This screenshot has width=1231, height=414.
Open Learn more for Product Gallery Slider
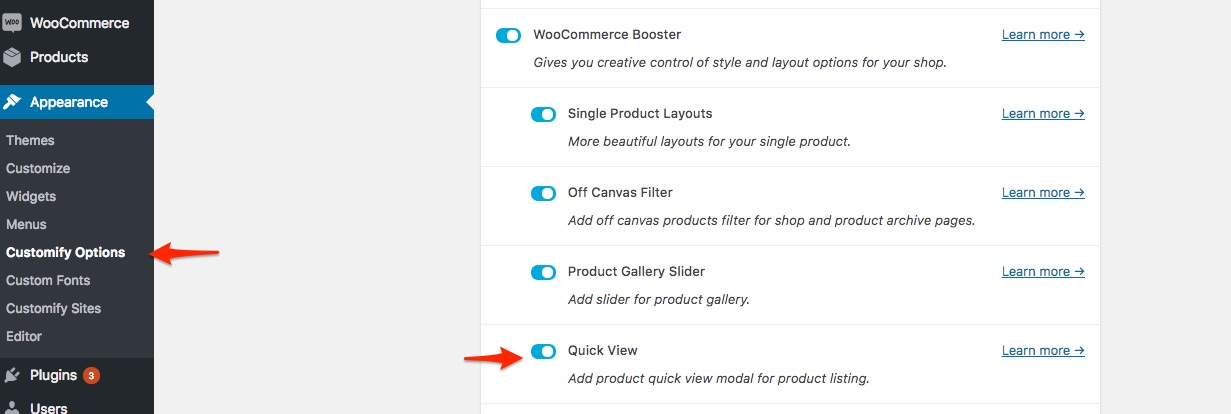coord(1043,272)
